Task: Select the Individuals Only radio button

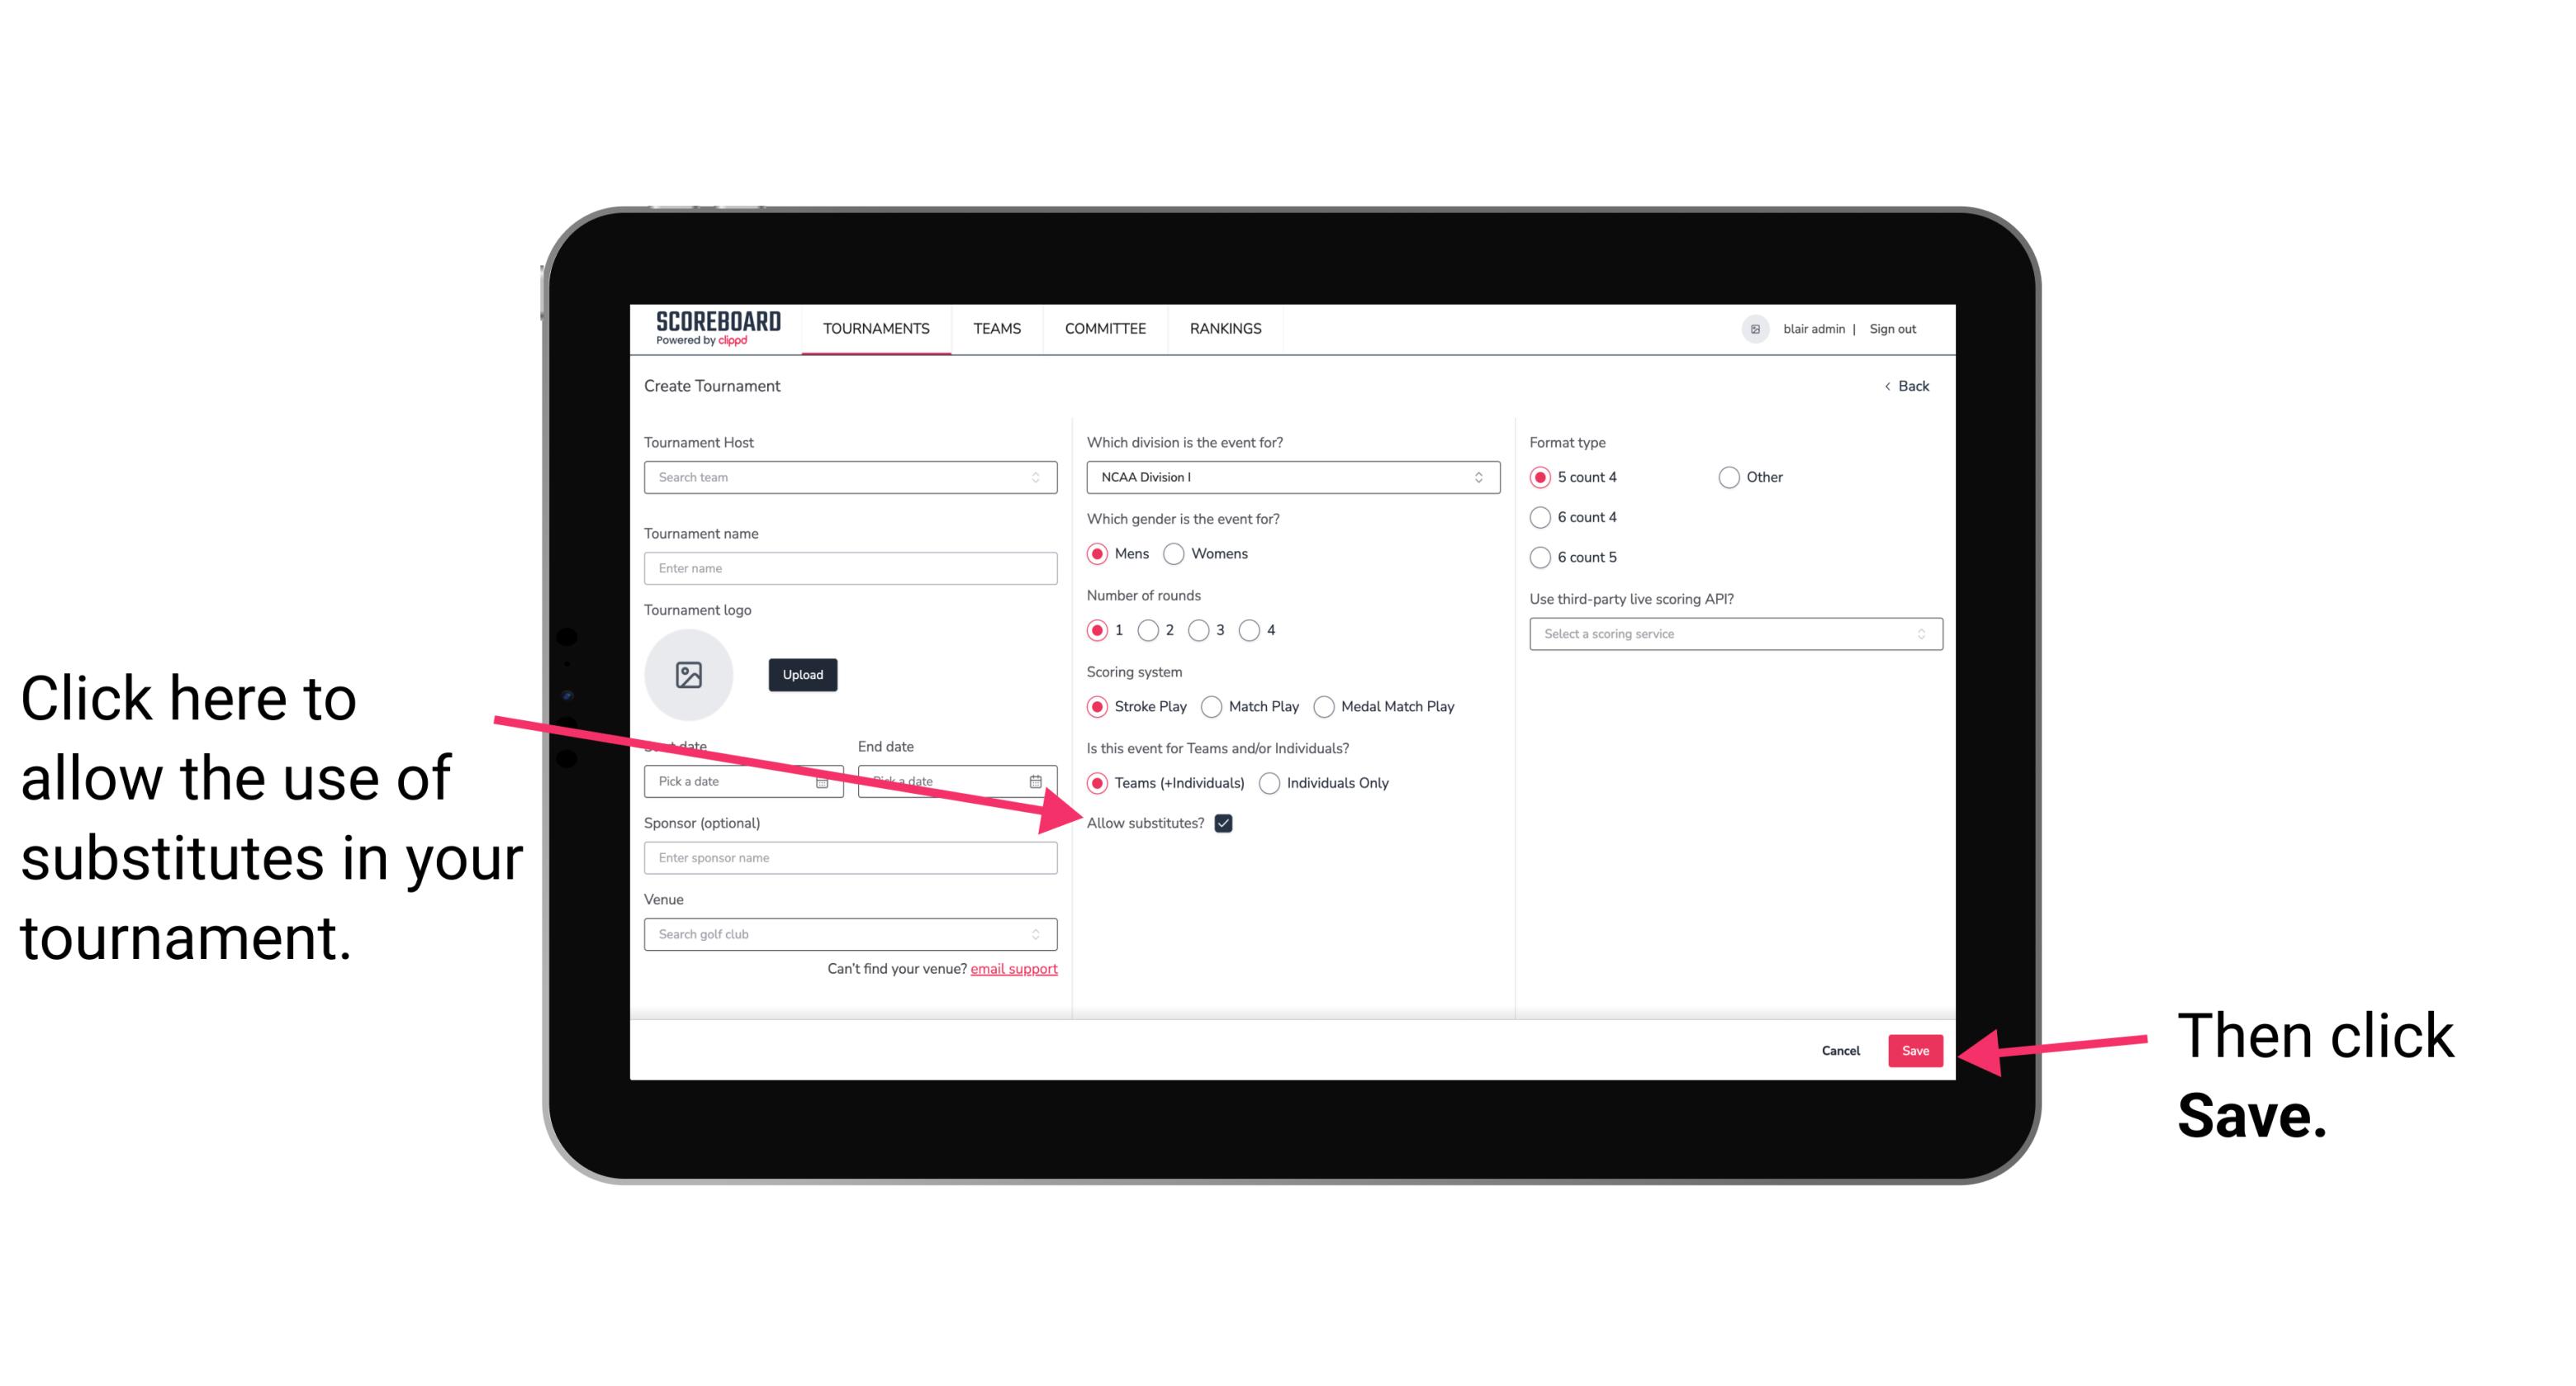Action: (x=1269, y=784)
